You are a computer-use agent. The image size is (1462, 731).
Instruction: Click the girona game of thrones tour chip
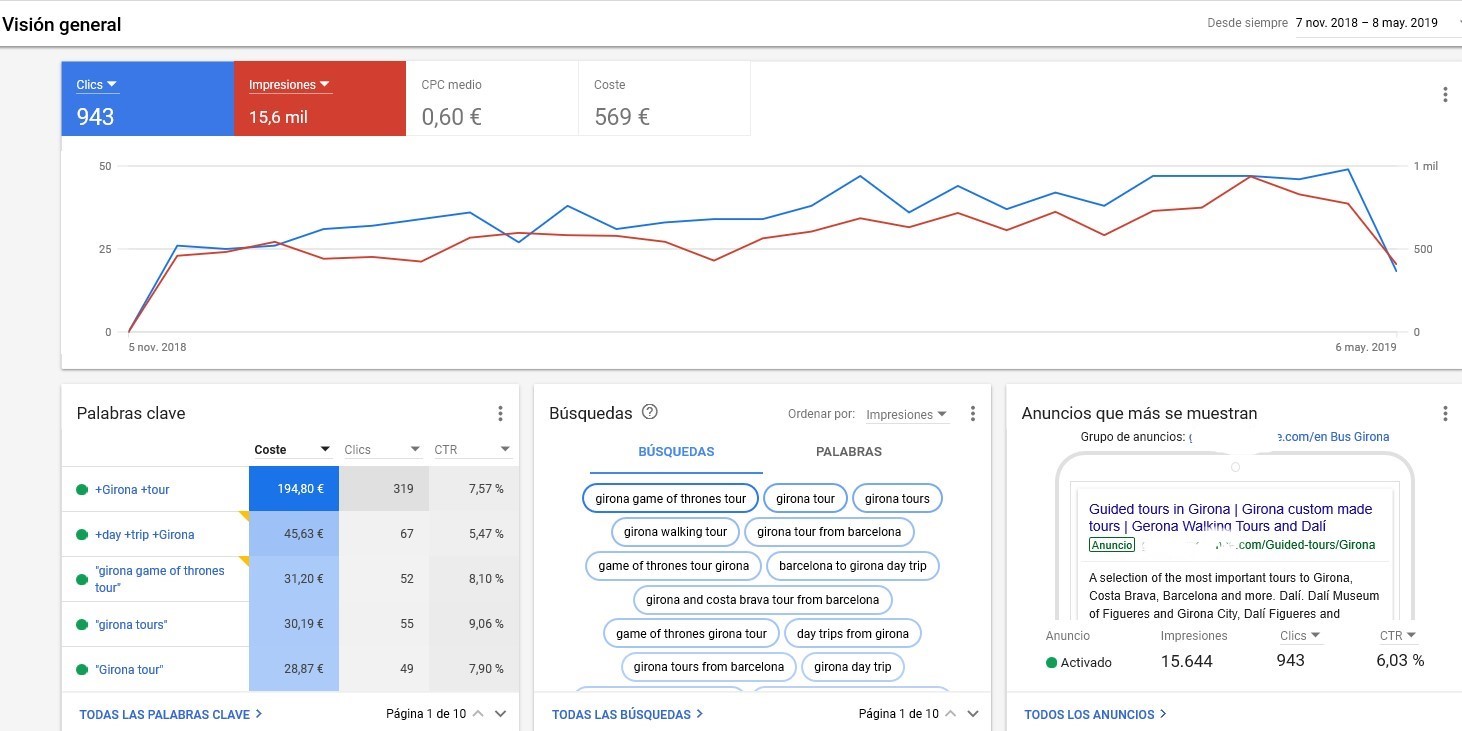point(670,499)
